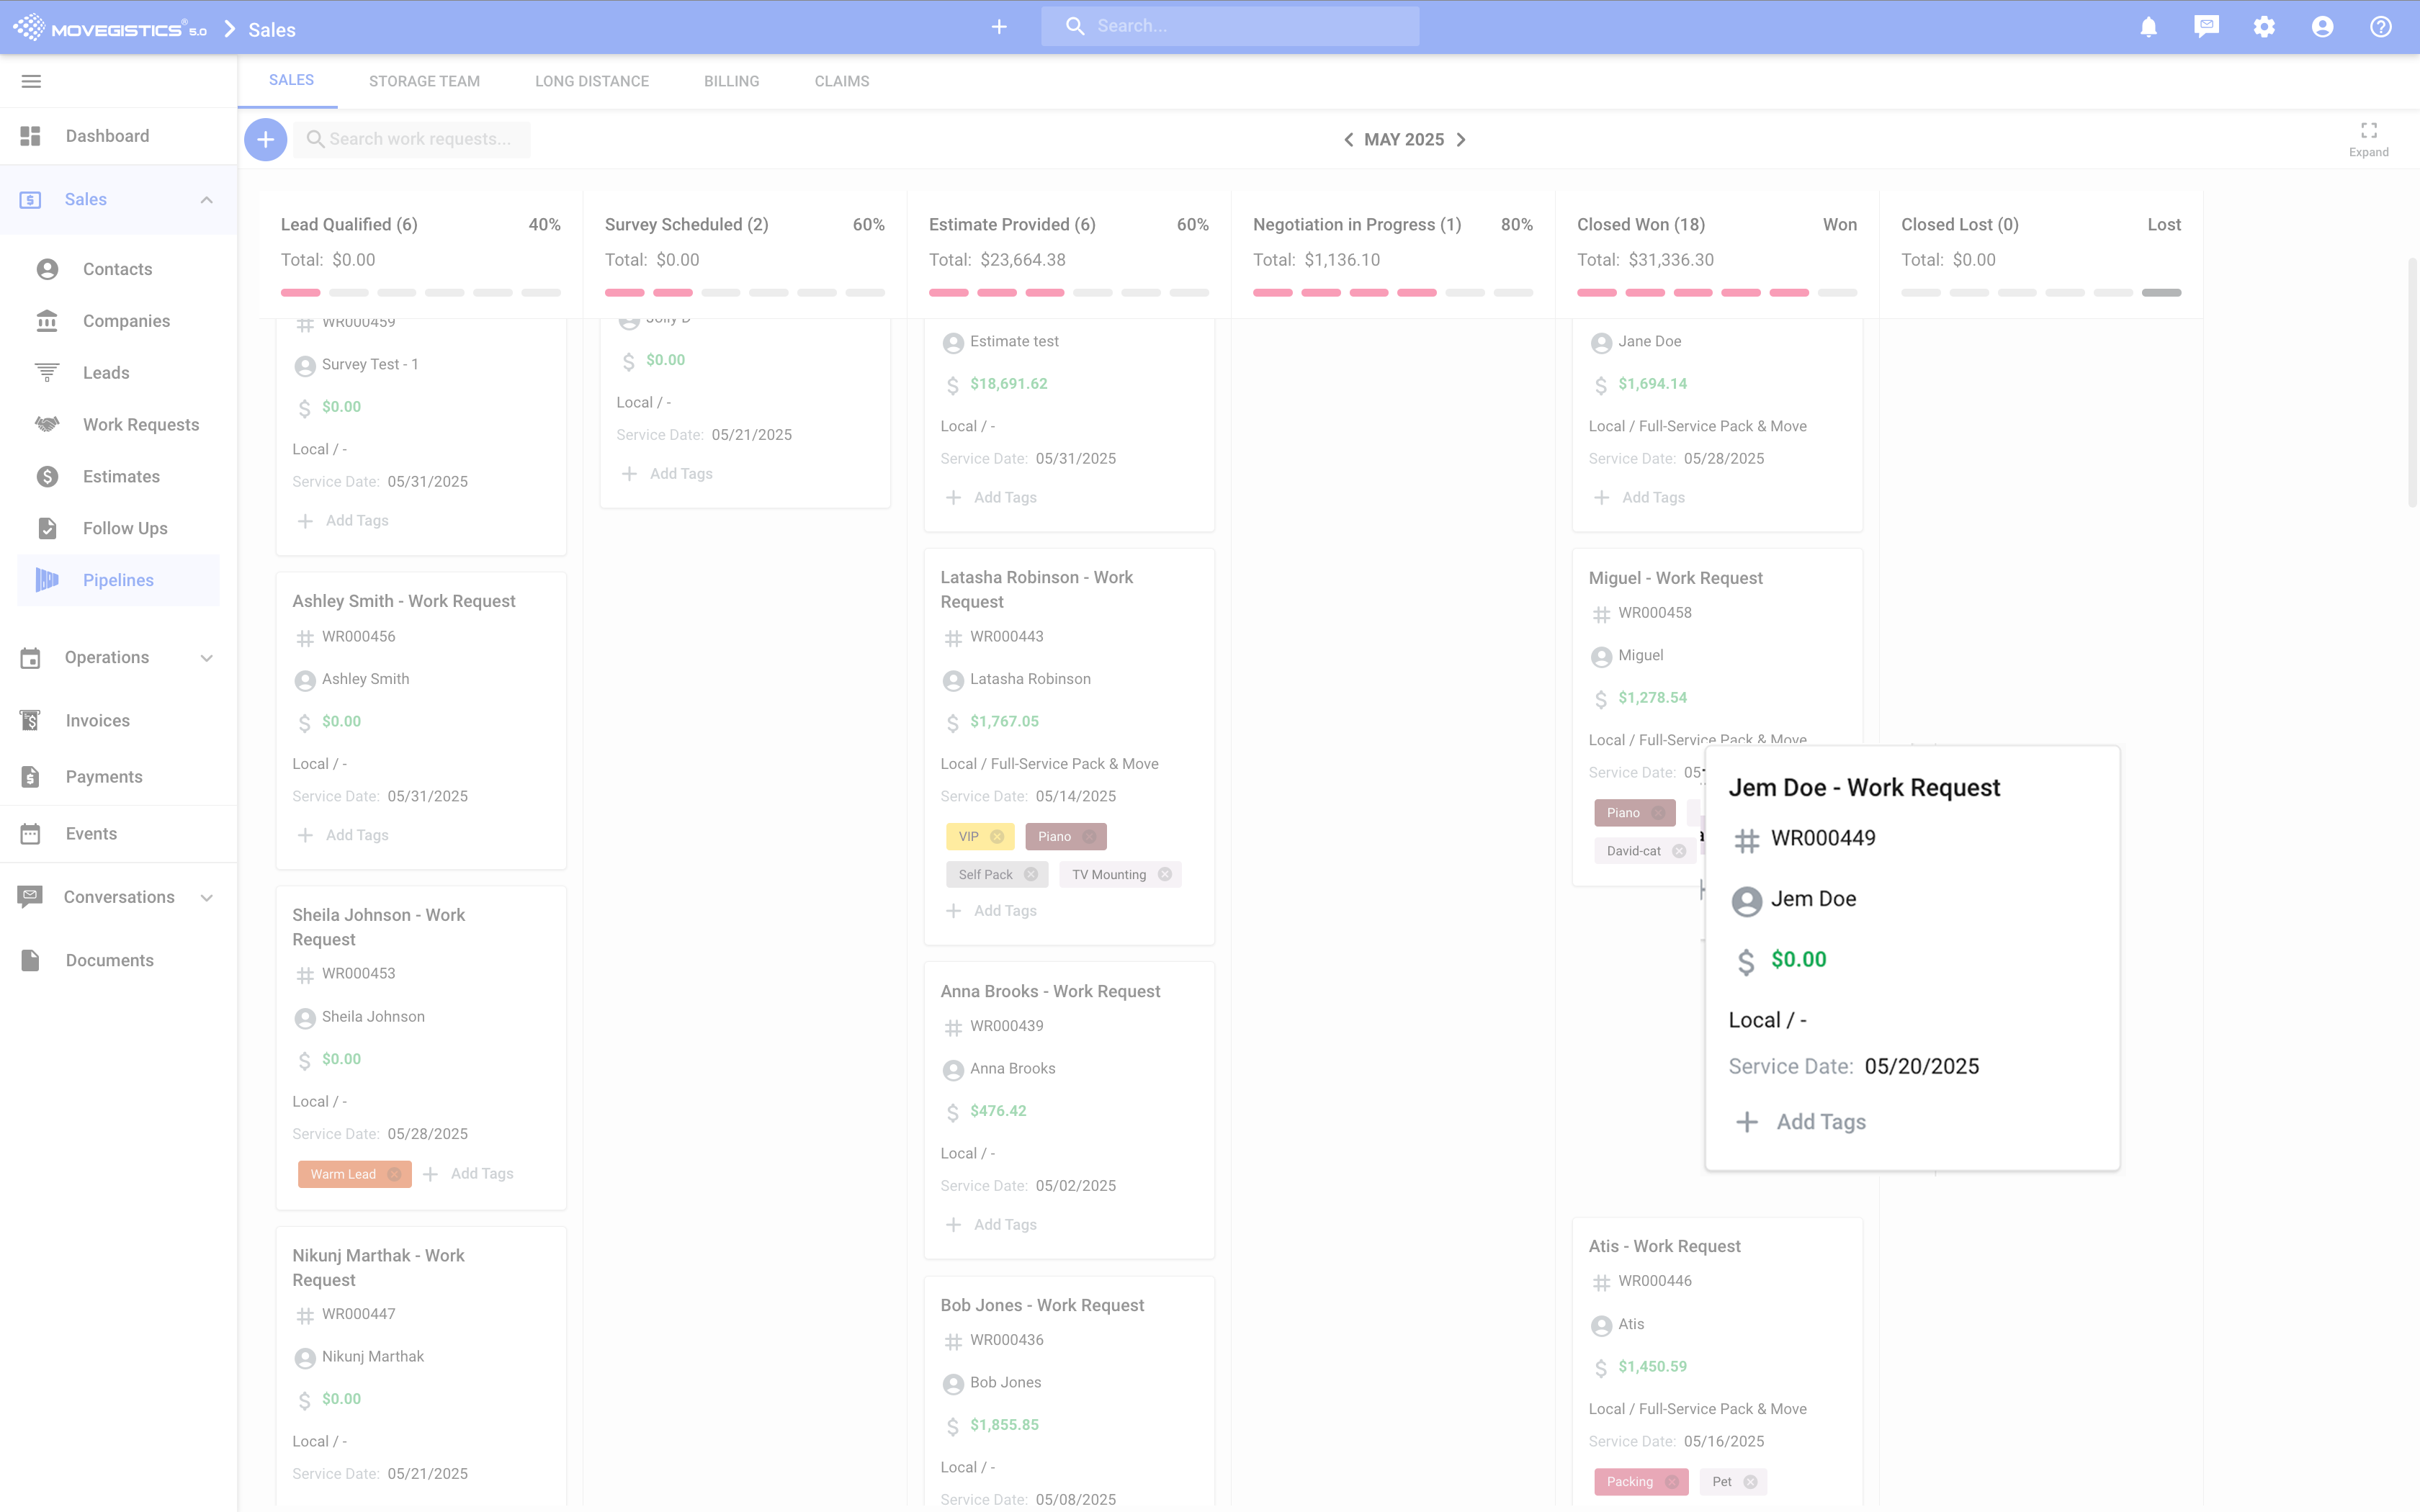
Task: Remove the VIP tag from Latasha Robinson
Action: click(x=997, y=836)
